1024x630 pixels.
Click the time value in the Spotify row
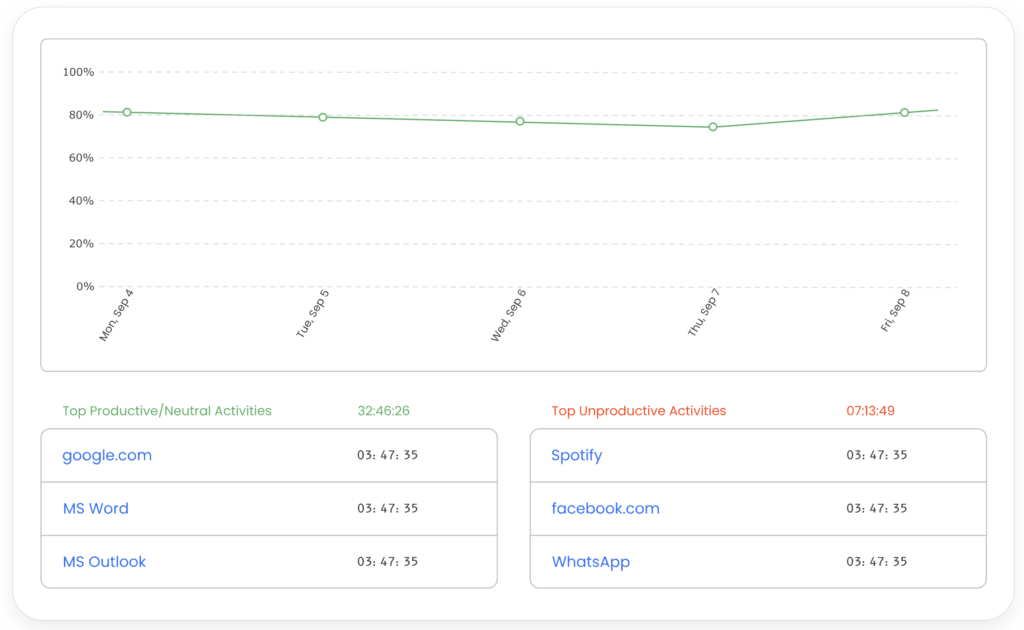[876, 455]
